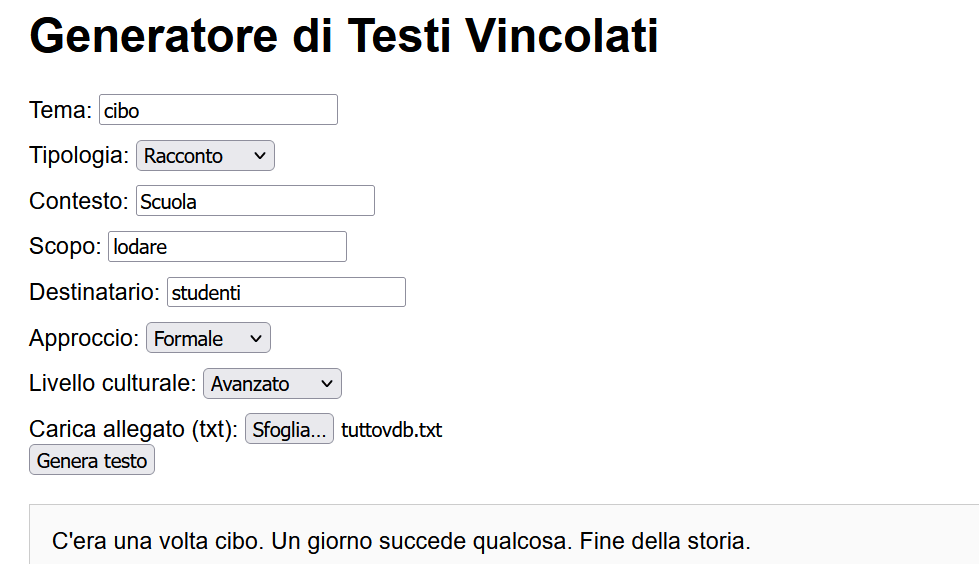Select the Scopo input containing "lodare"
This screenshot has height=564, width=979.
227,247
